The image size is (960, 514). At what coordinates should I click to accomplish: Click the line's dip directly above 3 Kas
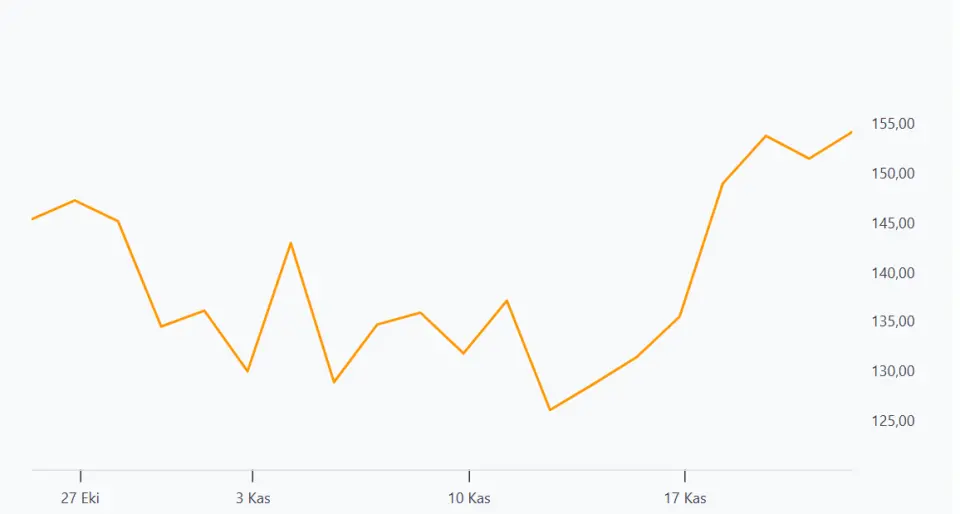click(248, 371)
